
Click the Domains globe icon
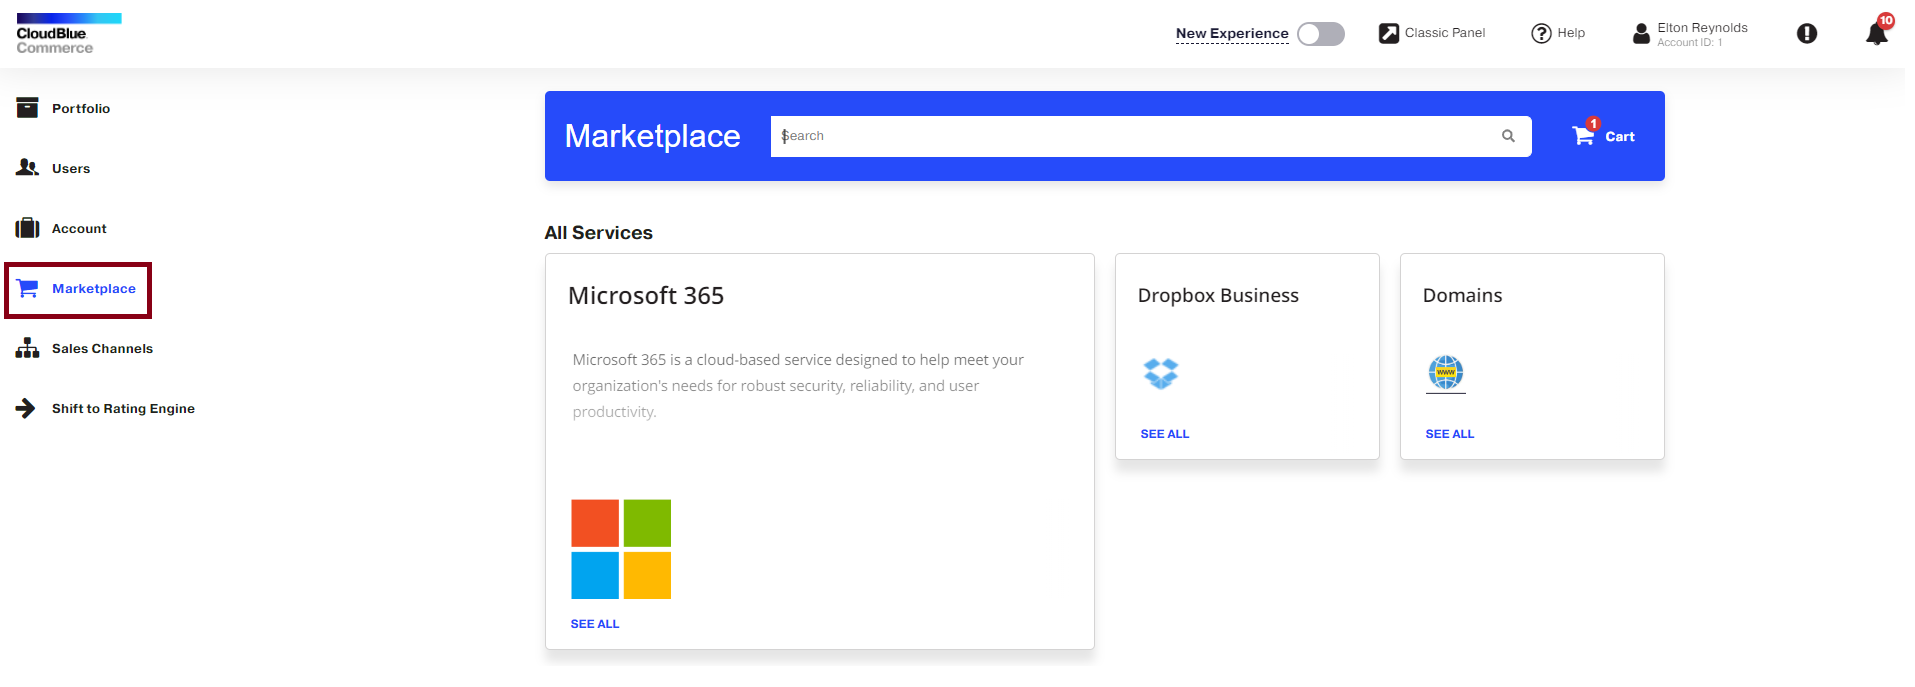pyautogui.click(x=1446, y=373)
